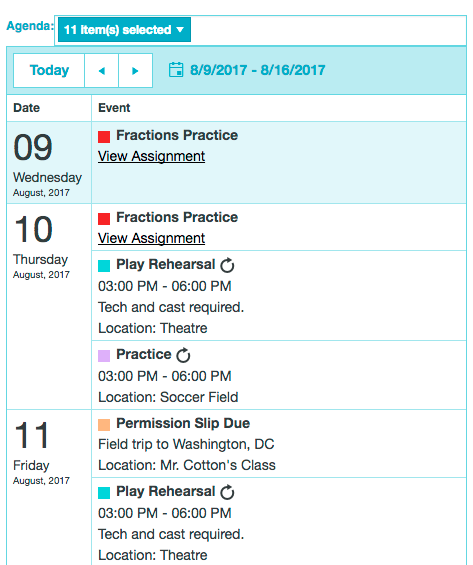The width and height of the screenshot is (473, 565).
Task: Click purple square next to Practice
Action: click(x=104, y=356)
